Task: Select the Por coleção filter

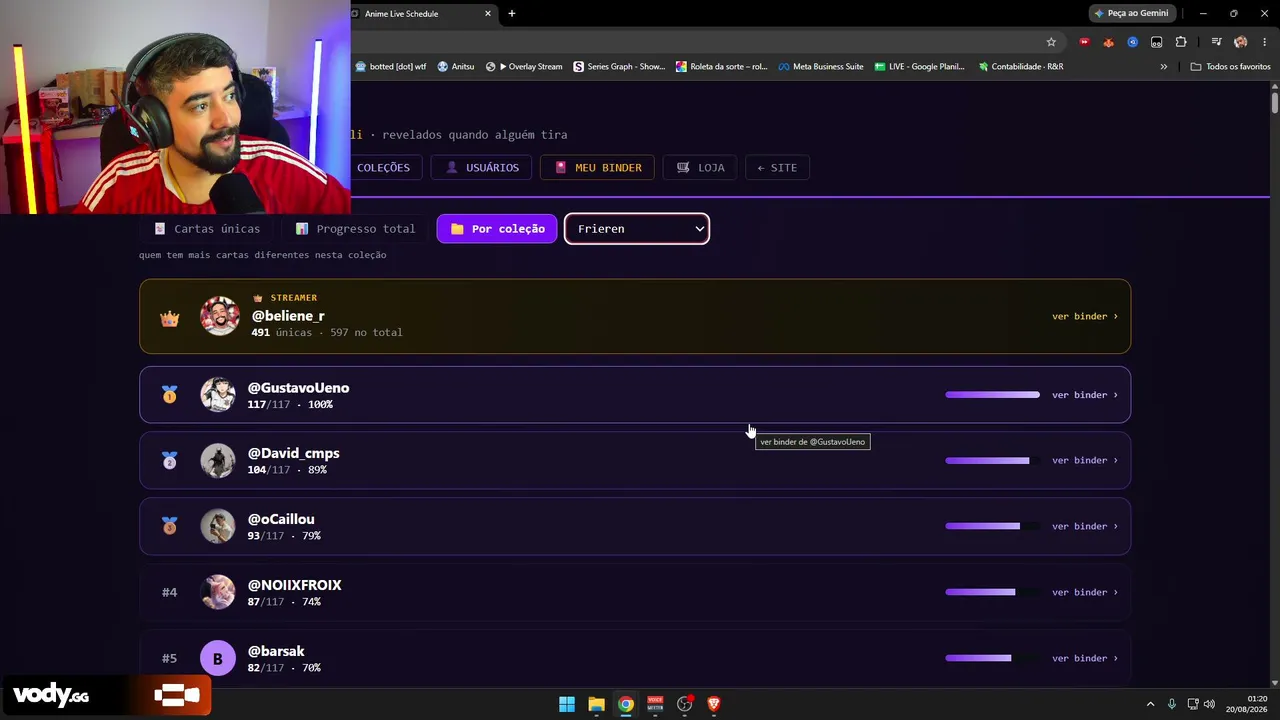Action: pos(497,229)
